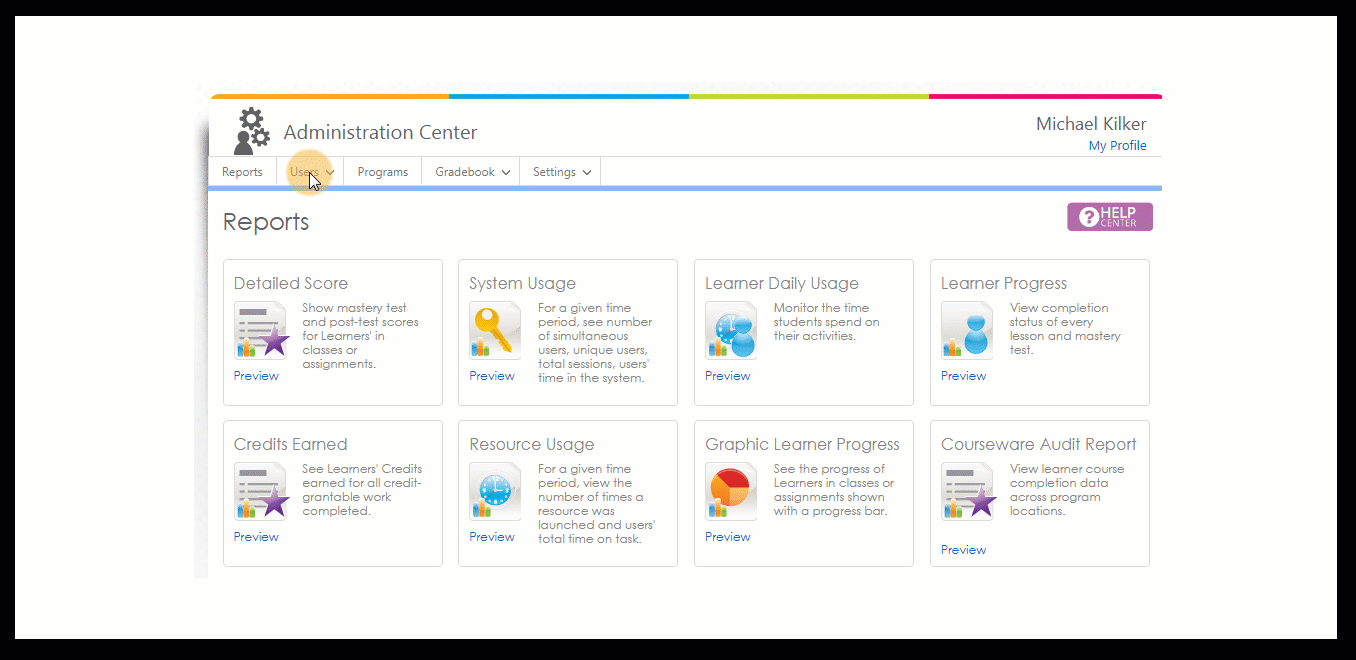Expand the Gradebook dropdown menu
The width and height of the screenshot is (1356, 660).
click(472, 172)
